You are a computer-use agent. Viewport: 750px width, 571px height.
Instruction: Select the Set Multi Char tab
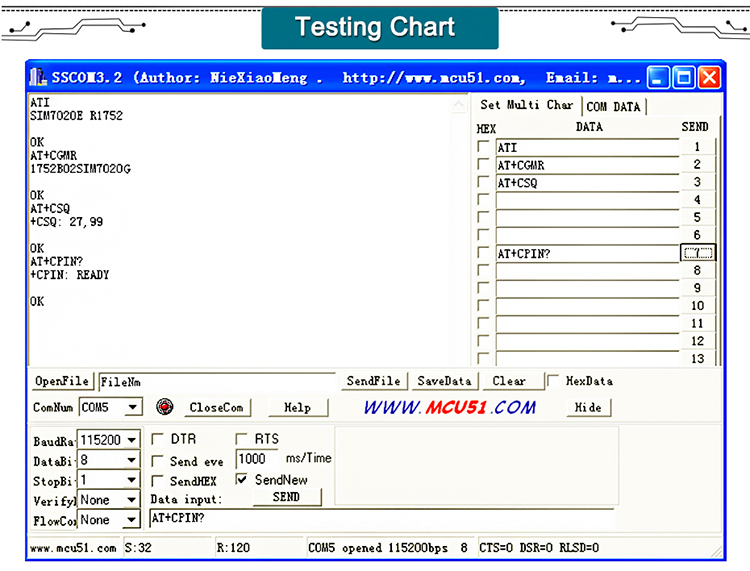[x=527, y=105]
